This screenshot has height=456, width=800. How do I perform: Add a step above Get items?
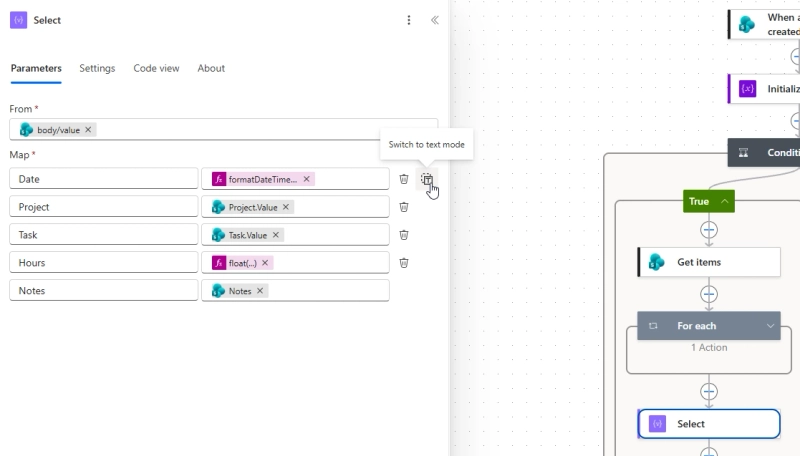coord(709,230)
